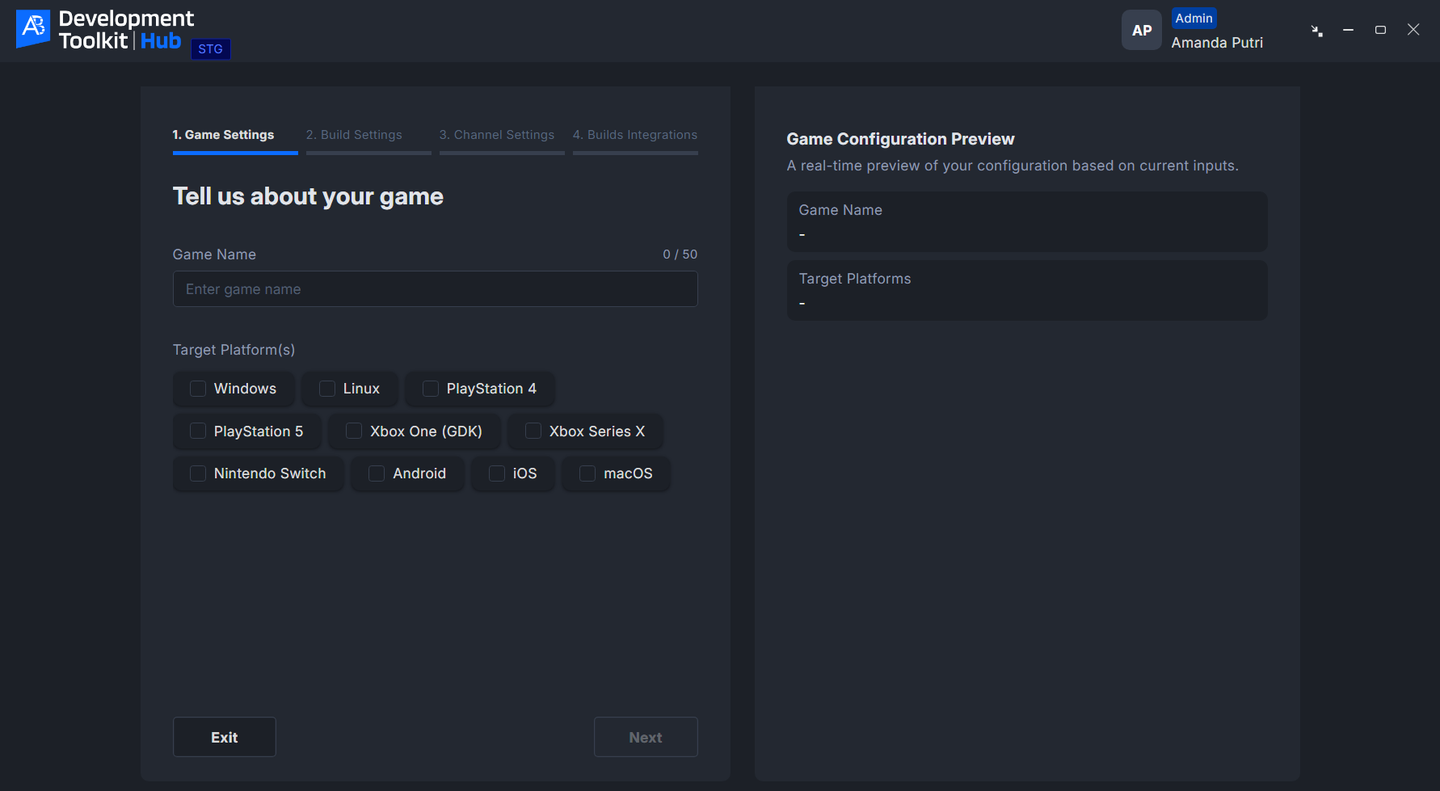The width and height of the screenshot is (1440, 791).
Task: Enable the Nintendo Switch checkbox
Action: (x=198, y=474)
